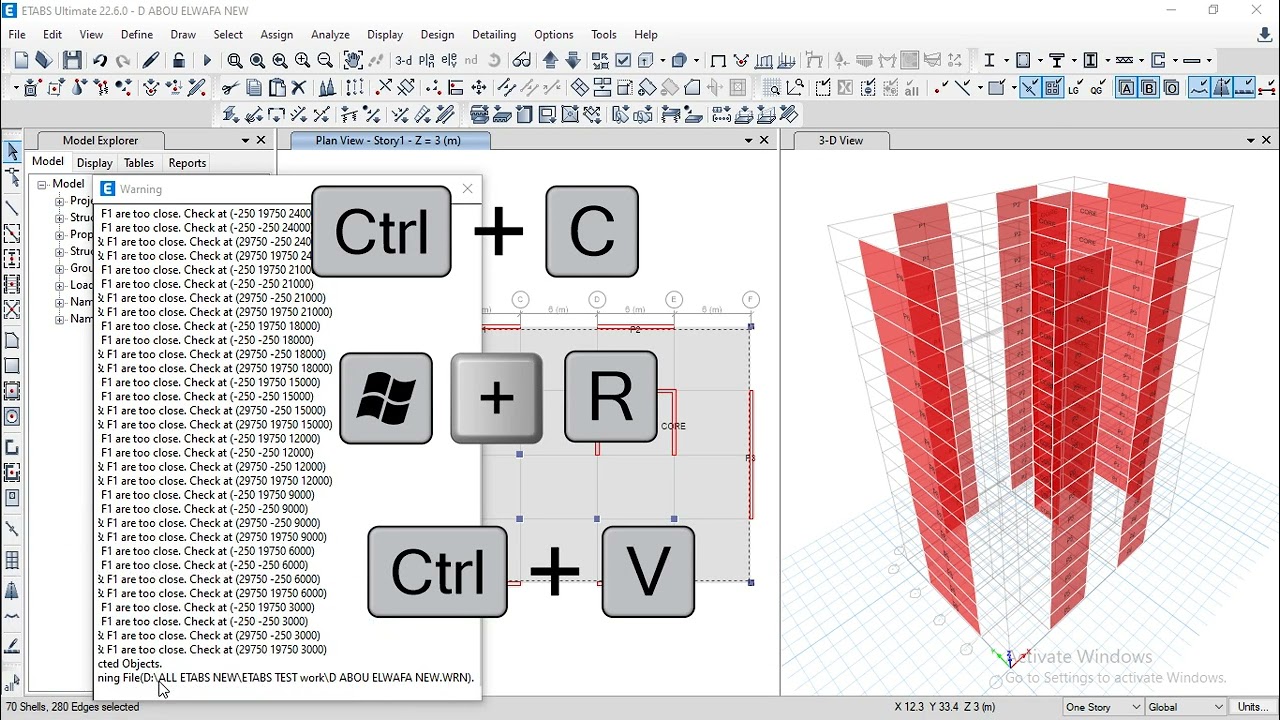
Task: Open display options glasses icon
Action: click(x=522, y=61)
